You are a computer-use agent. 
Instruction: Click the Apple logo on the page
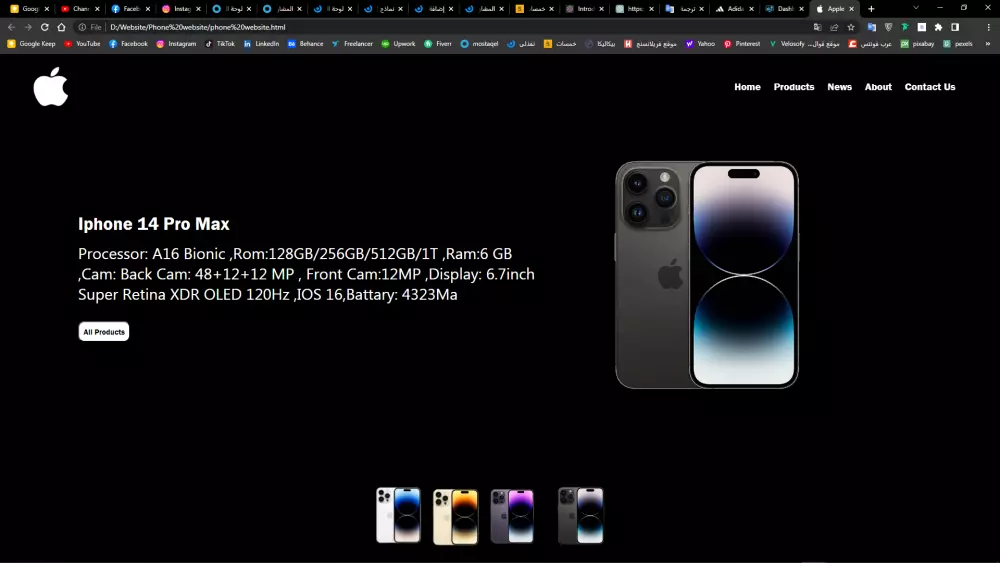tap(51, 87)
